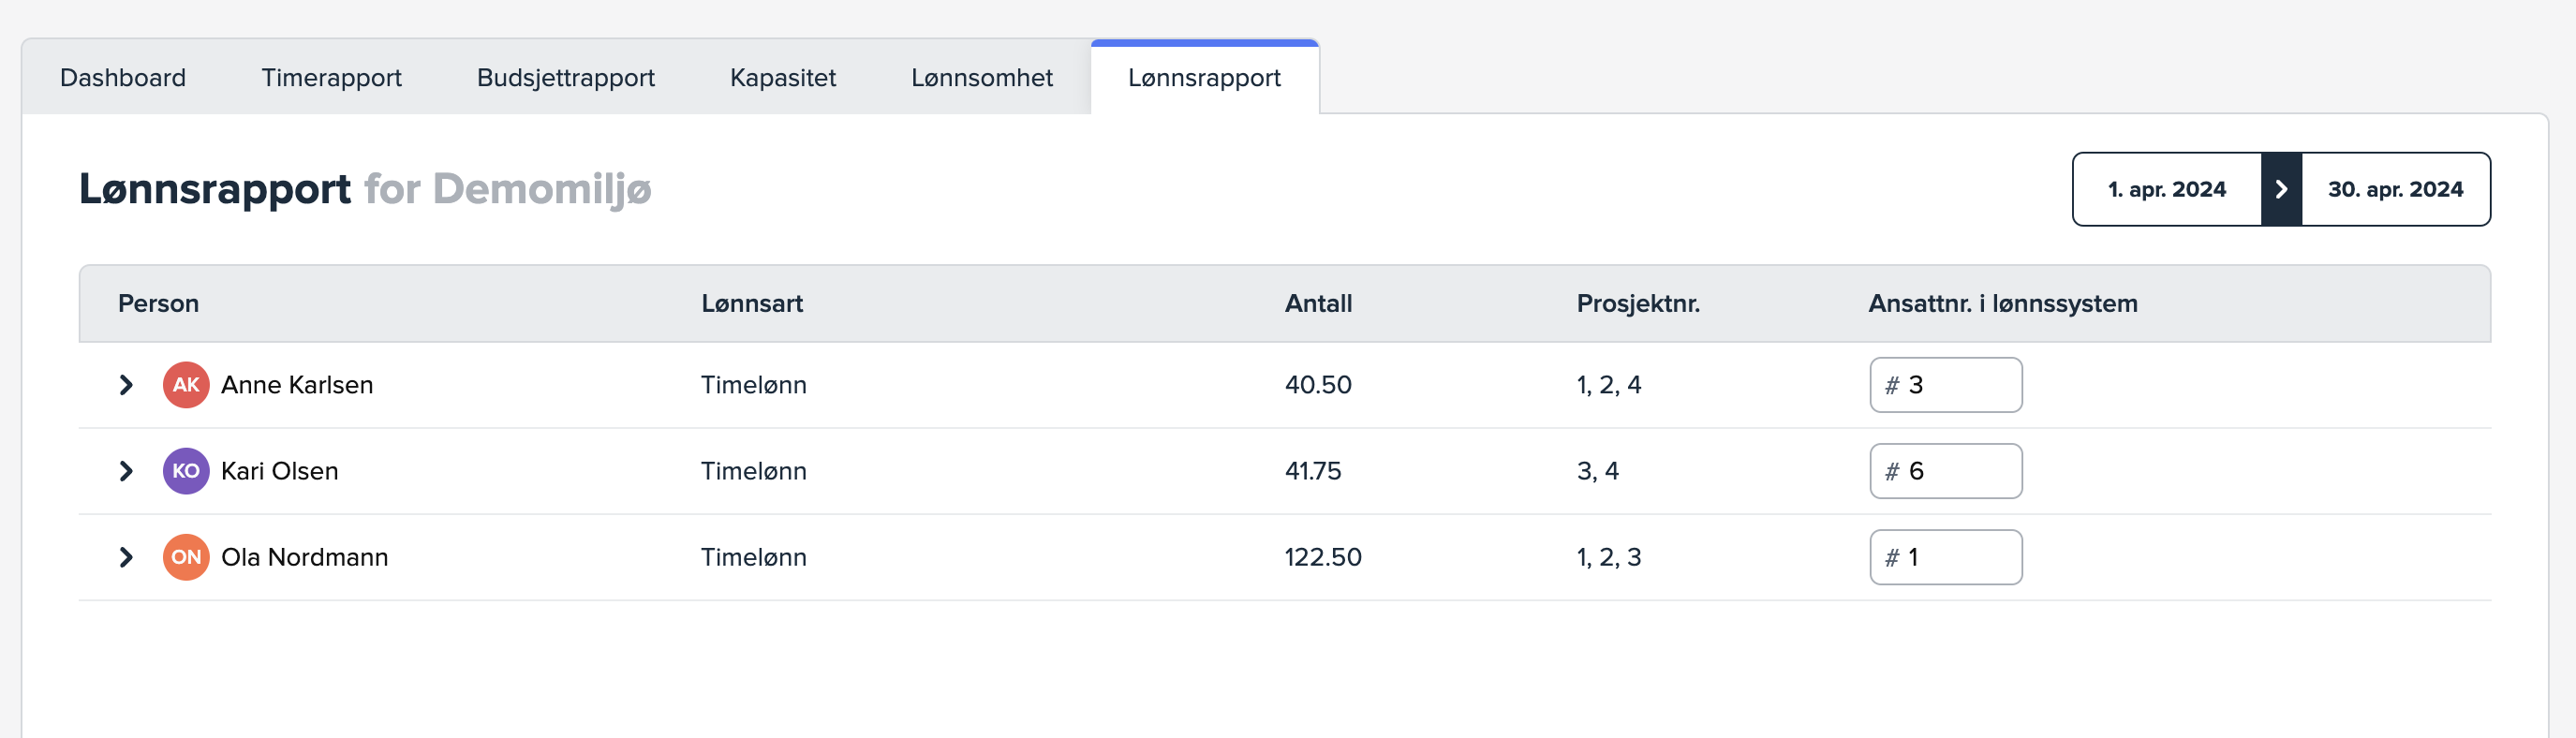
Task: Click the Antall column header
Action: point(1317,304)
